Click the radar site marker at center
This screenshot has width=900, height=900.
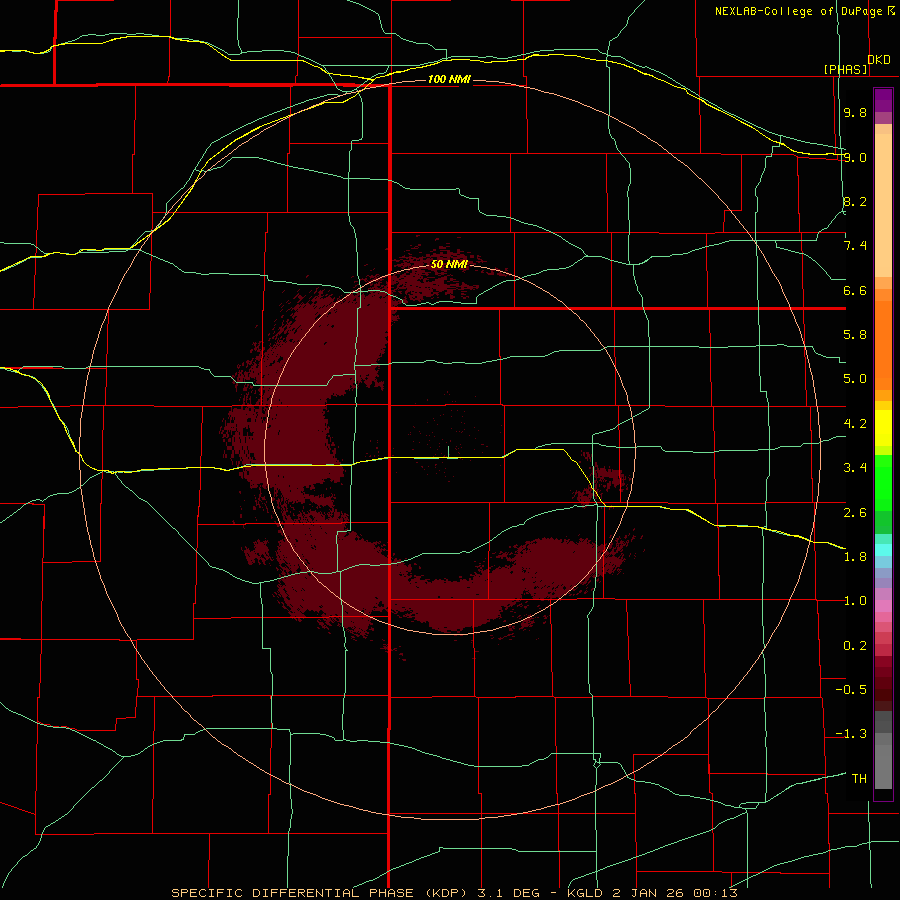pyautogui.click(x=448, y=452)
